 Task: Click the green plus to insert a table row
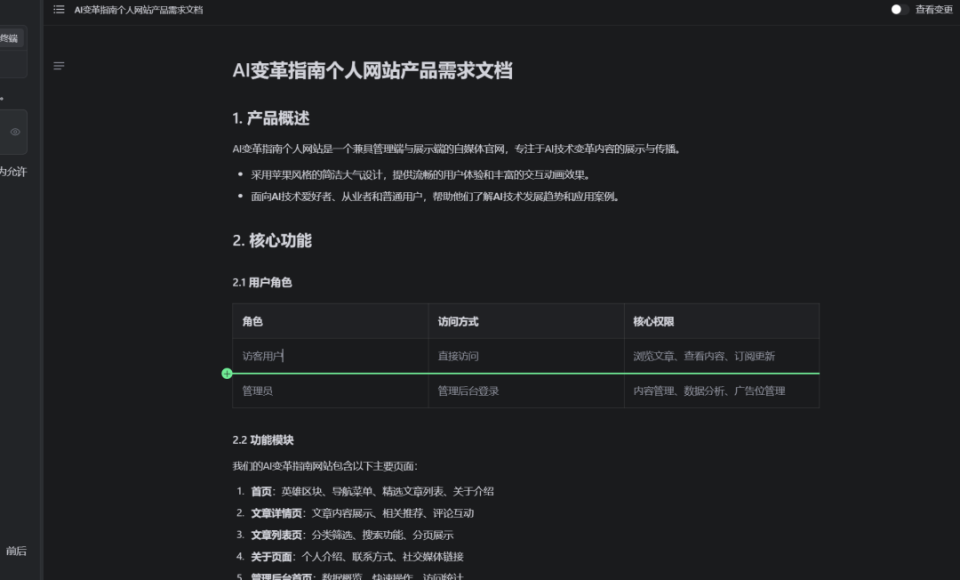(227, 373)
